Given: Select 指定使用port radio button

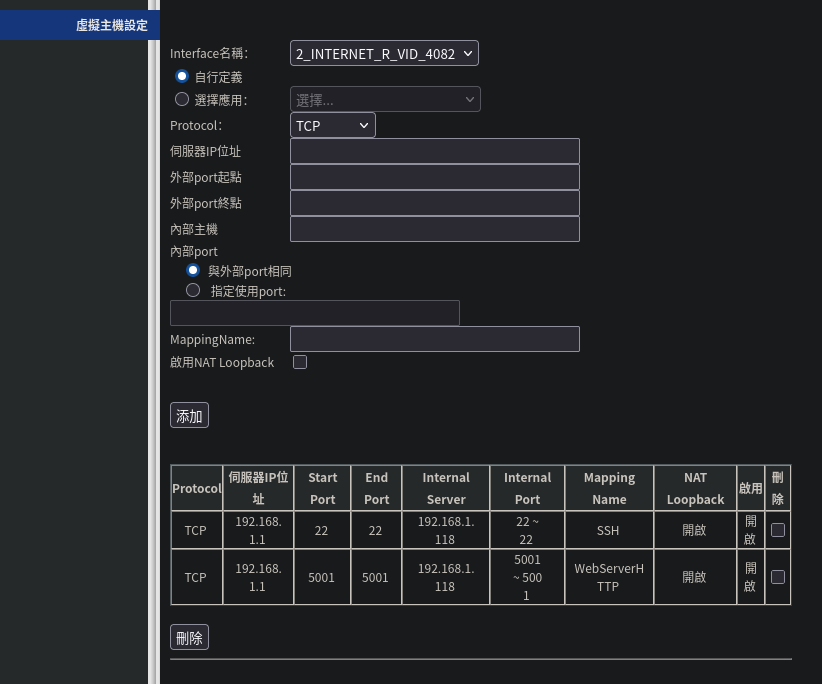Looking at the screenshot, I should 194,291.
